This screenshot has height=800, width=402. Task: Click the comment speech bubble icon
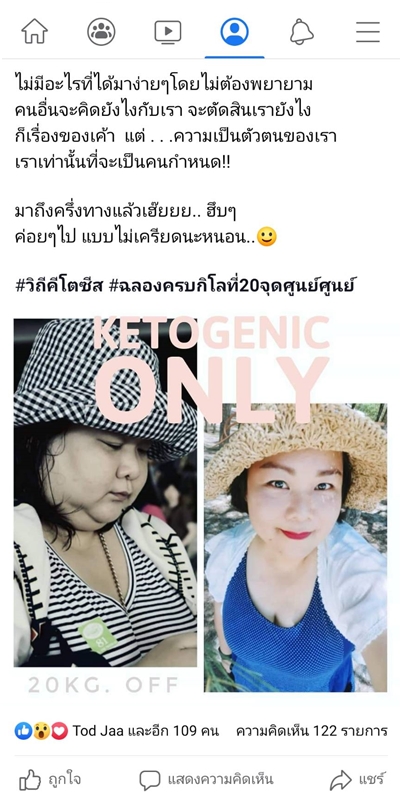pos(149,780)
